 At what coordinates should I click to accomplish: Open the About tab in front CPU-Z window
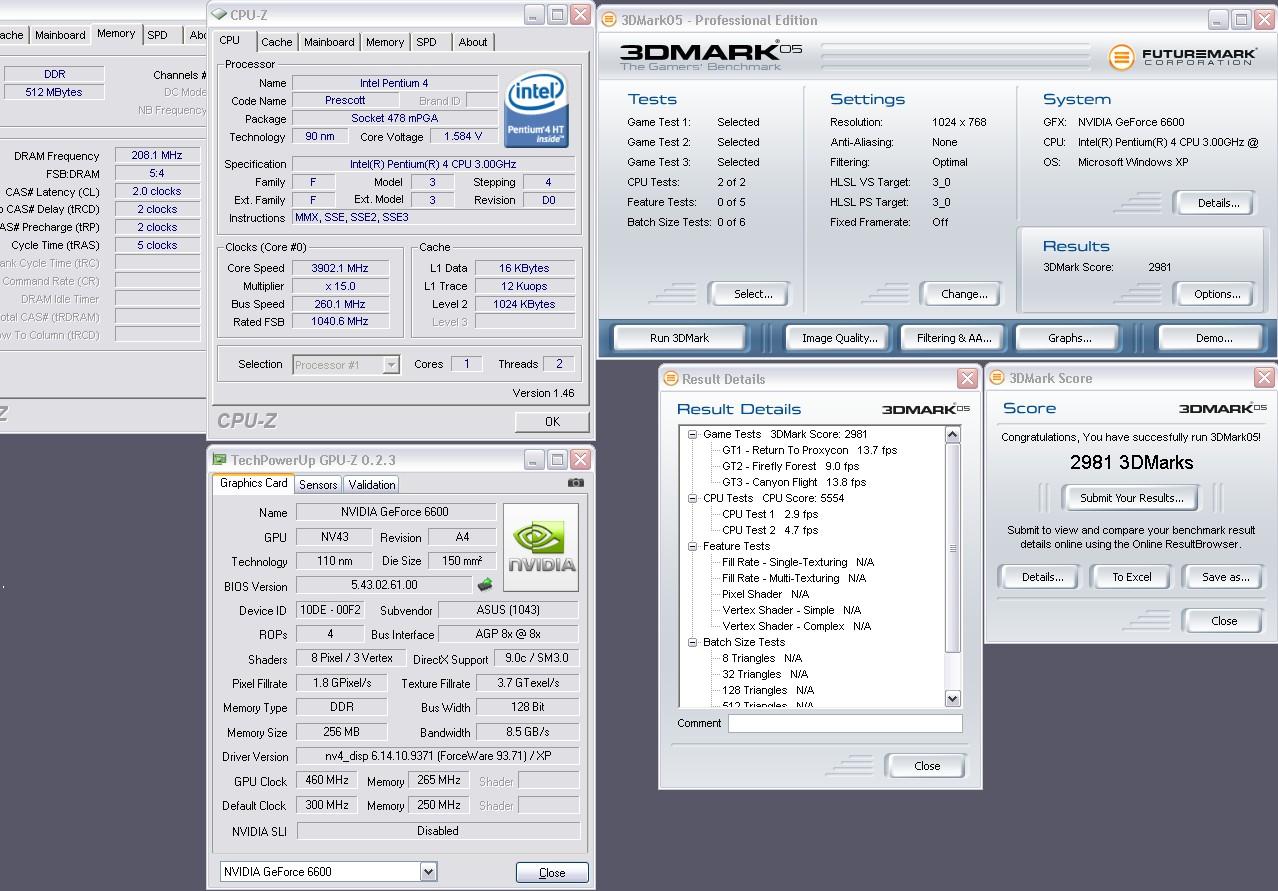pyautogui.click(x=473, y=42)
